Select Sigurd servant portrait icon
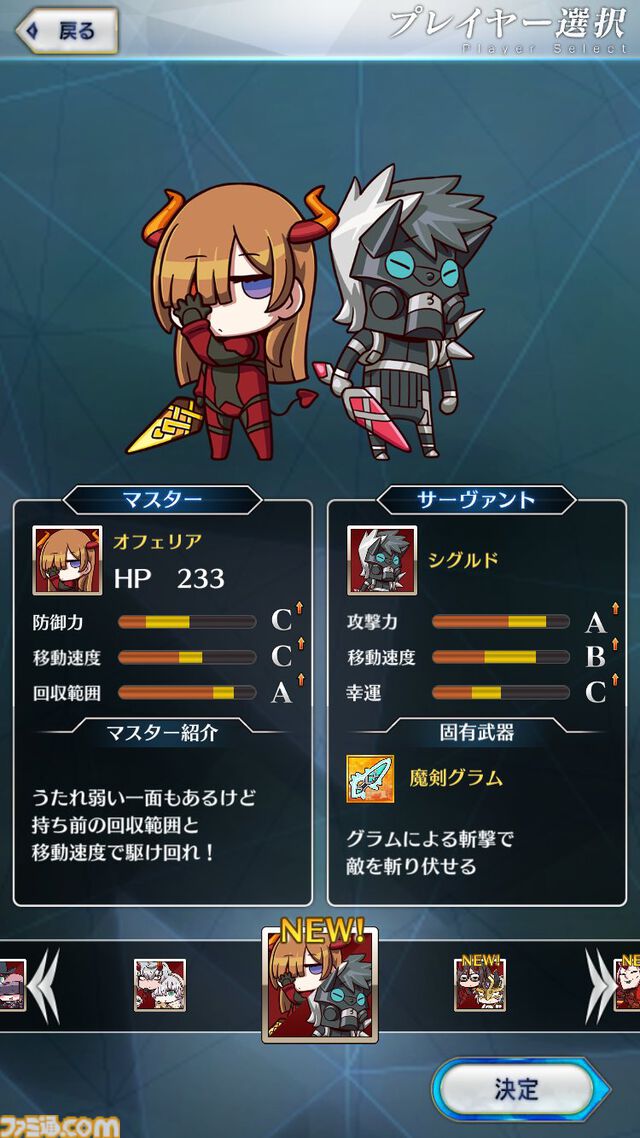 [382, 560]
